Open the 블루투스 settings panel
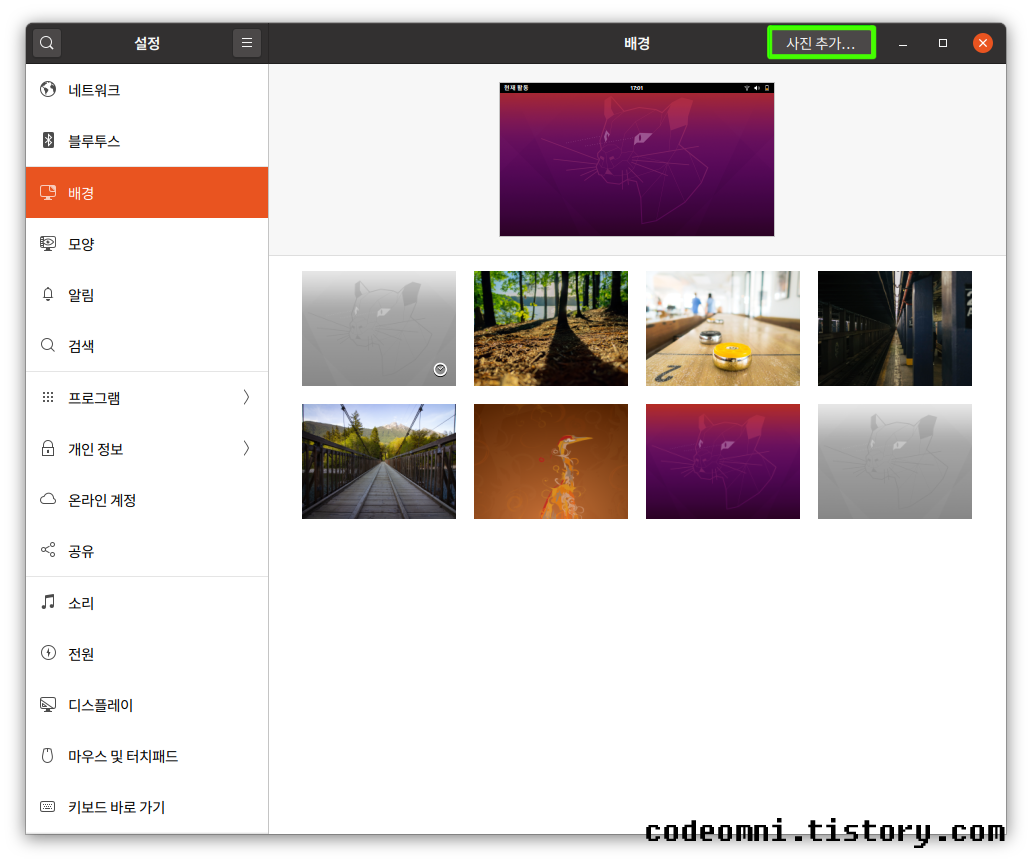 147,141
